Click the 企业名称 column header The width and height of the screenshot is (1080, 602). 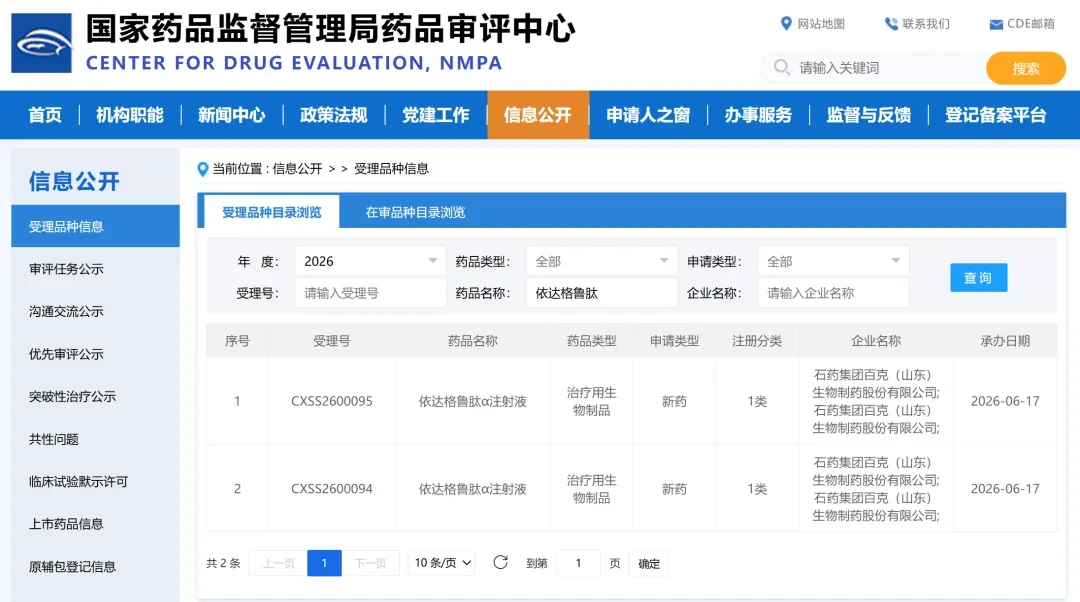click(875, 340)
